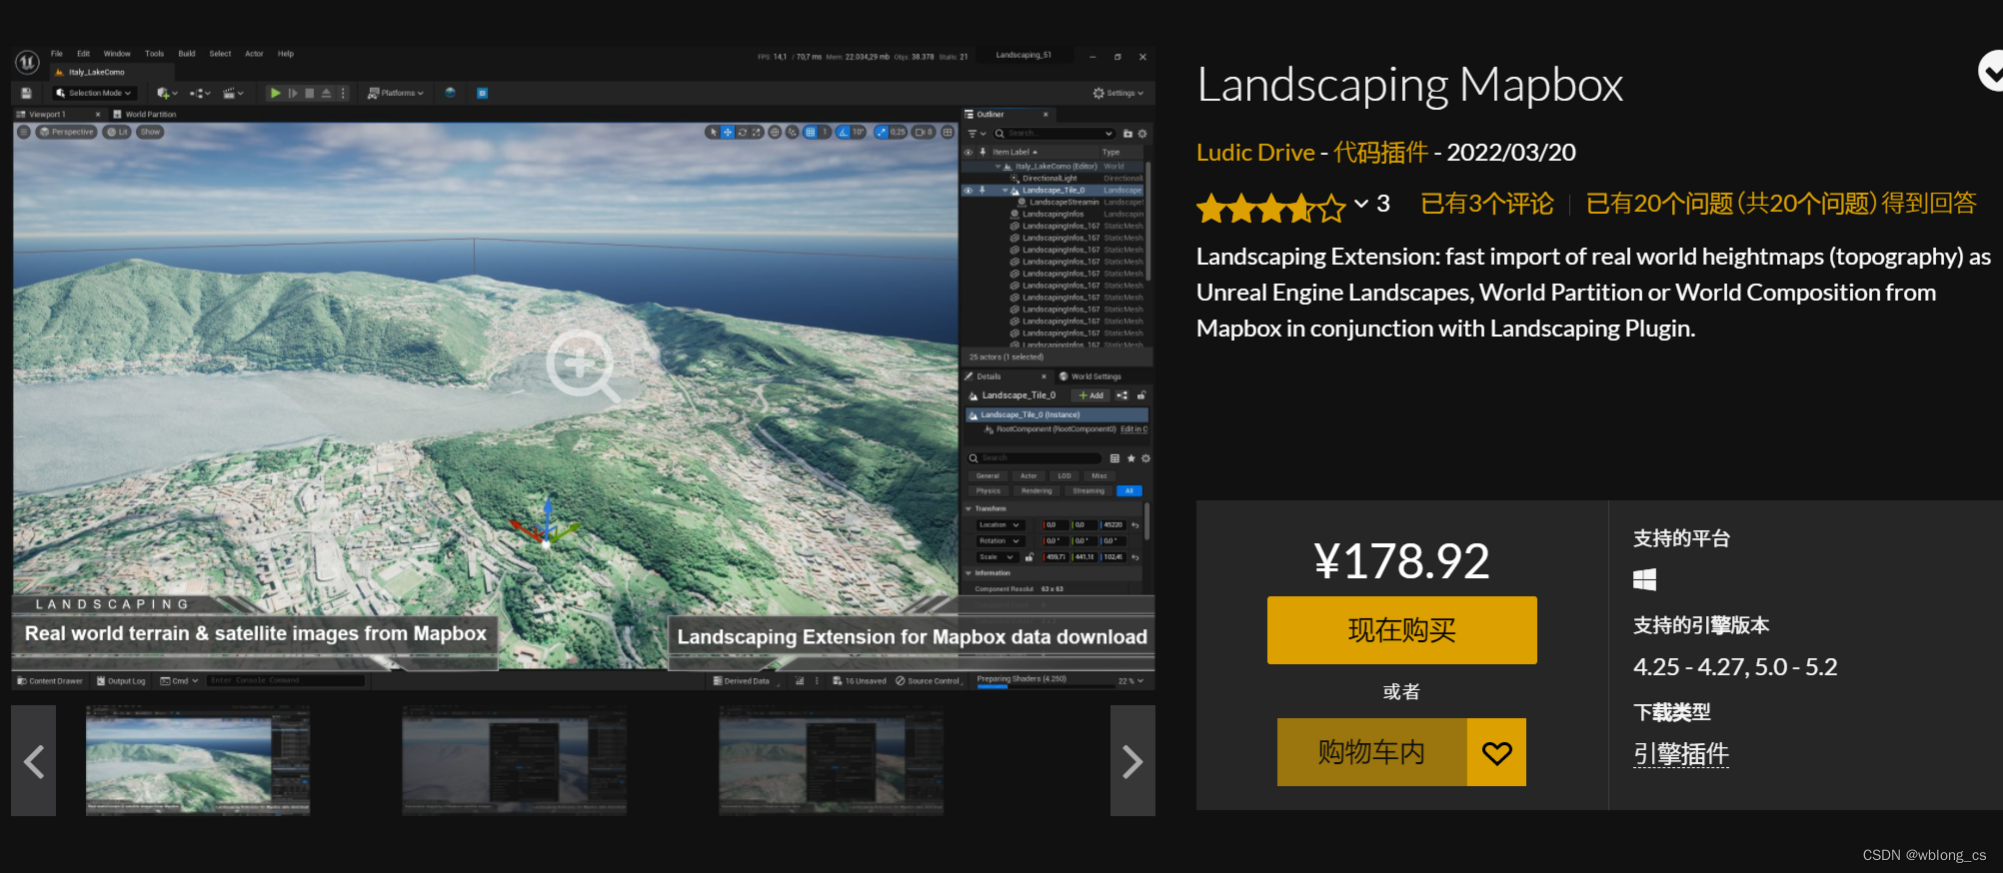Click the blue square plugin icon in the toolbar
This screenshot has width=2003, height=873.
(482, 93)
